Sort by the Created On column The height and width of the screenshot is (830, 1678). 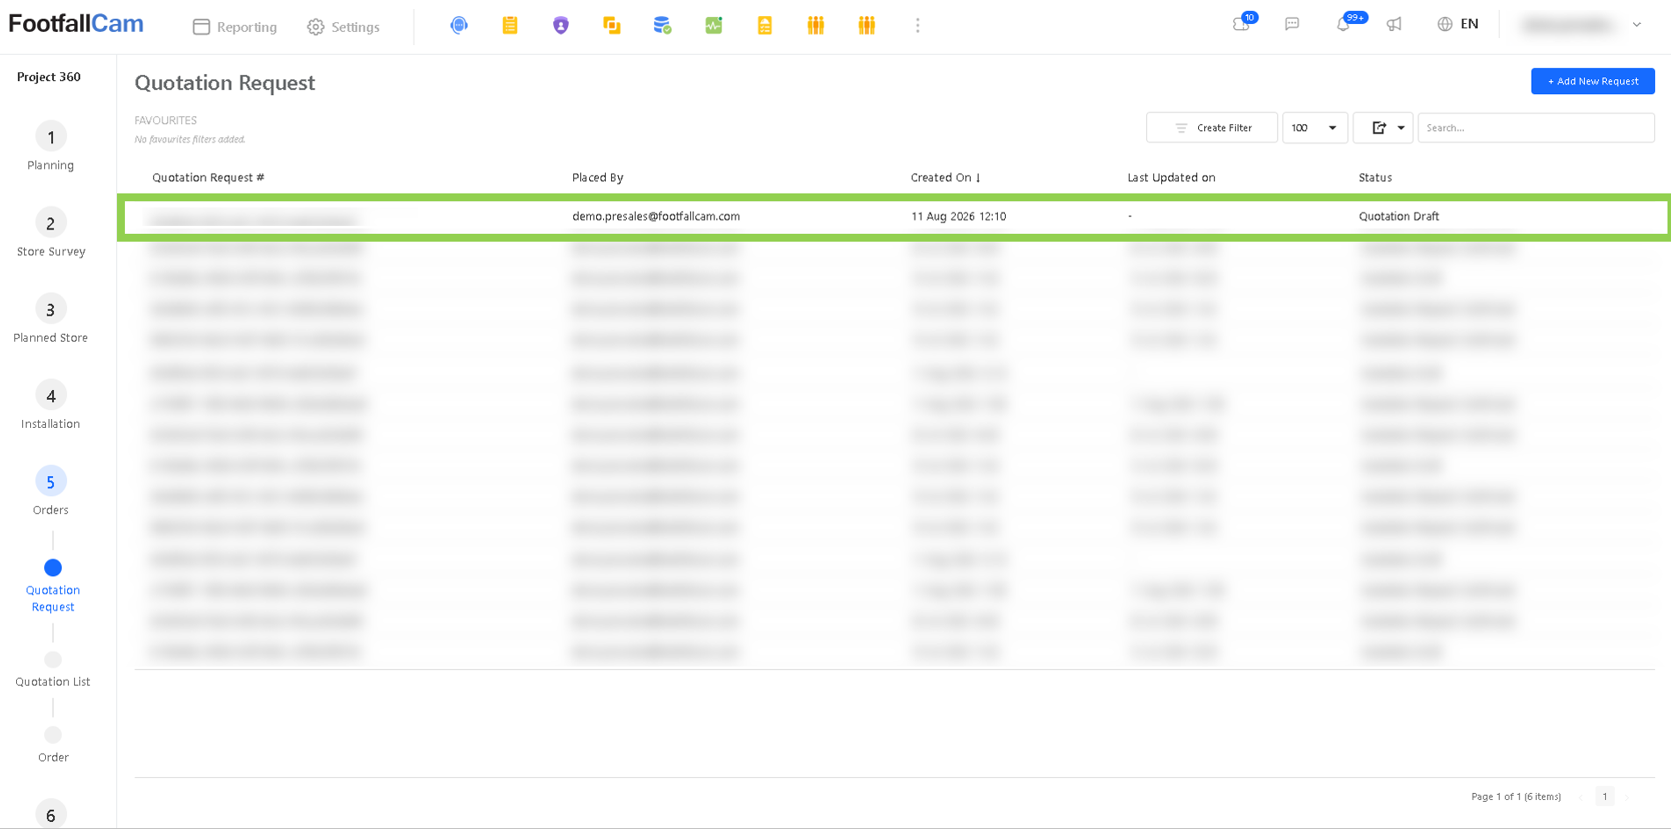point(946,178)
